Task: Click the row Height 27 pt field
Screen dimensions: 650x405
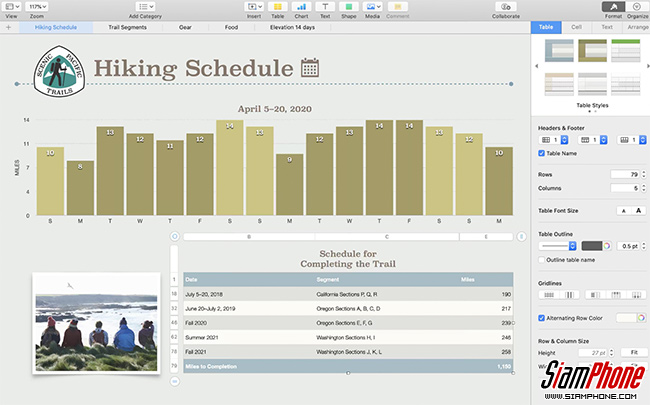Action: pos(593,353)
